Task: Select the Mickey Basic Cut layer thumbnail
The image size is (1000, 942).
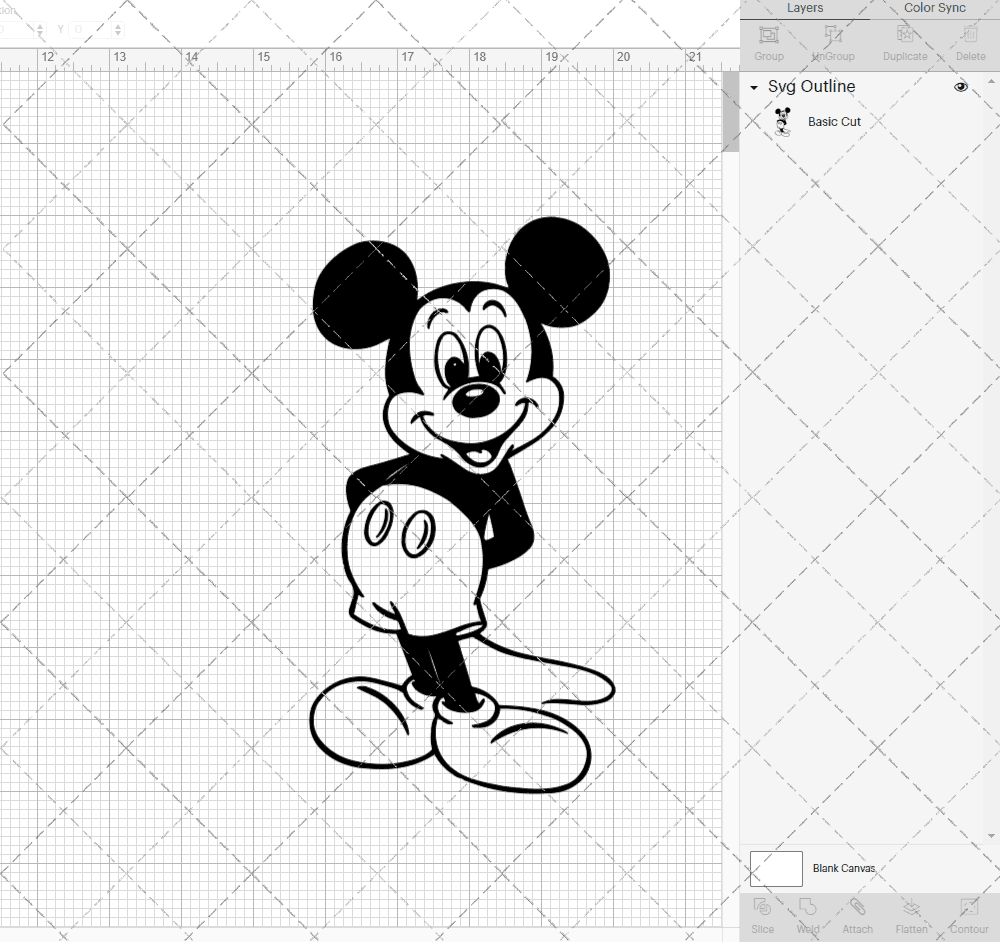Action: tap(782, 122)
